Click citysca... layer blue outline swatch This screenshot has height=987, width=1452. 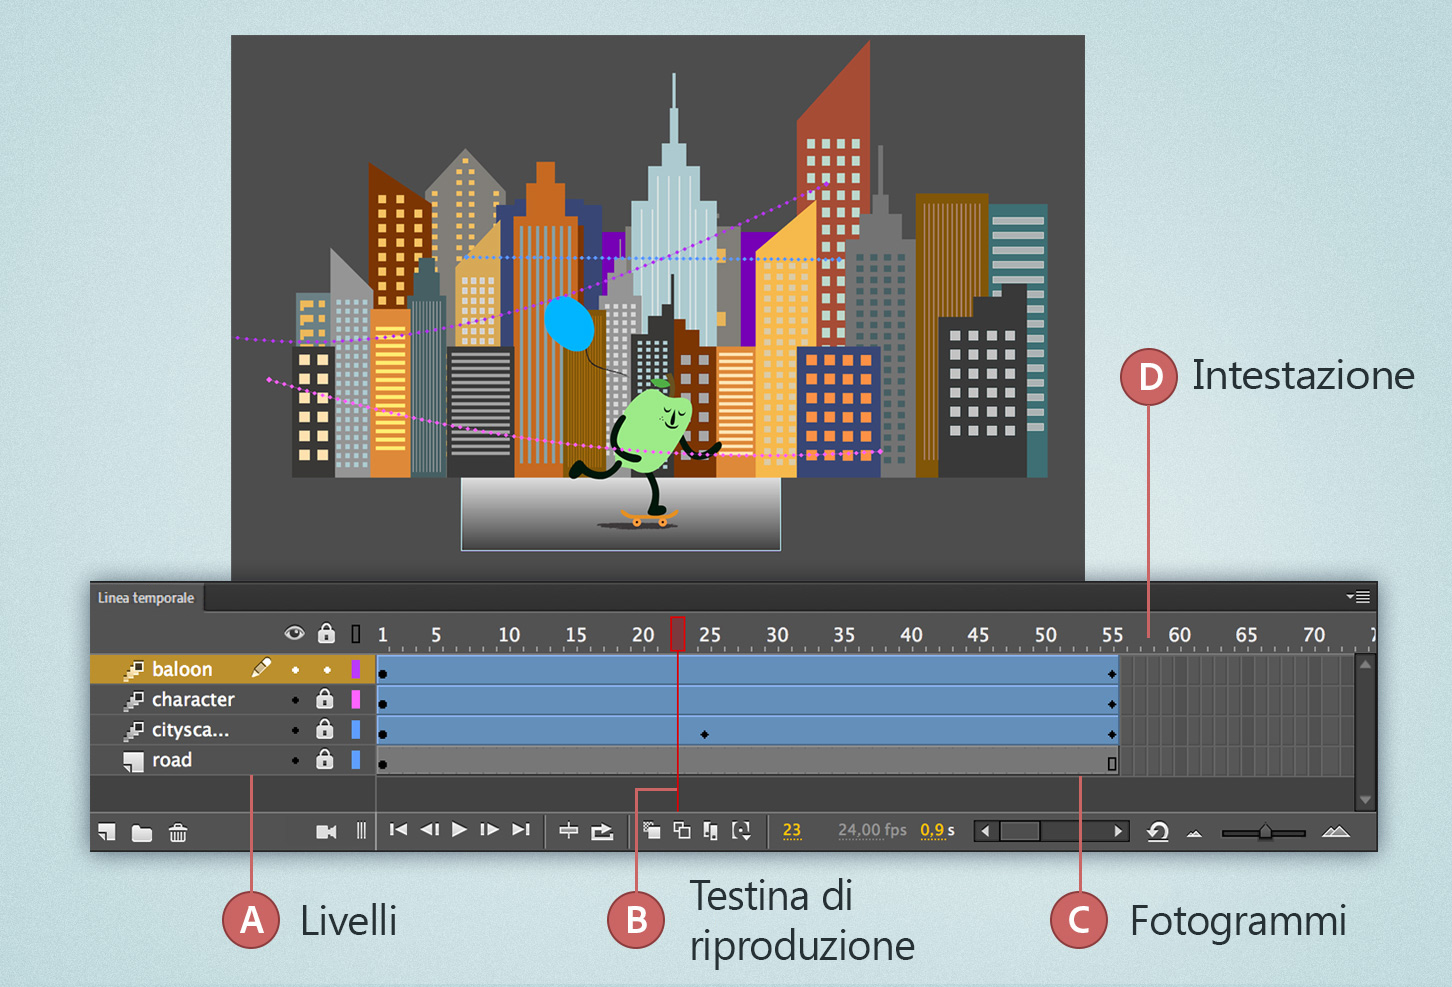355,730
